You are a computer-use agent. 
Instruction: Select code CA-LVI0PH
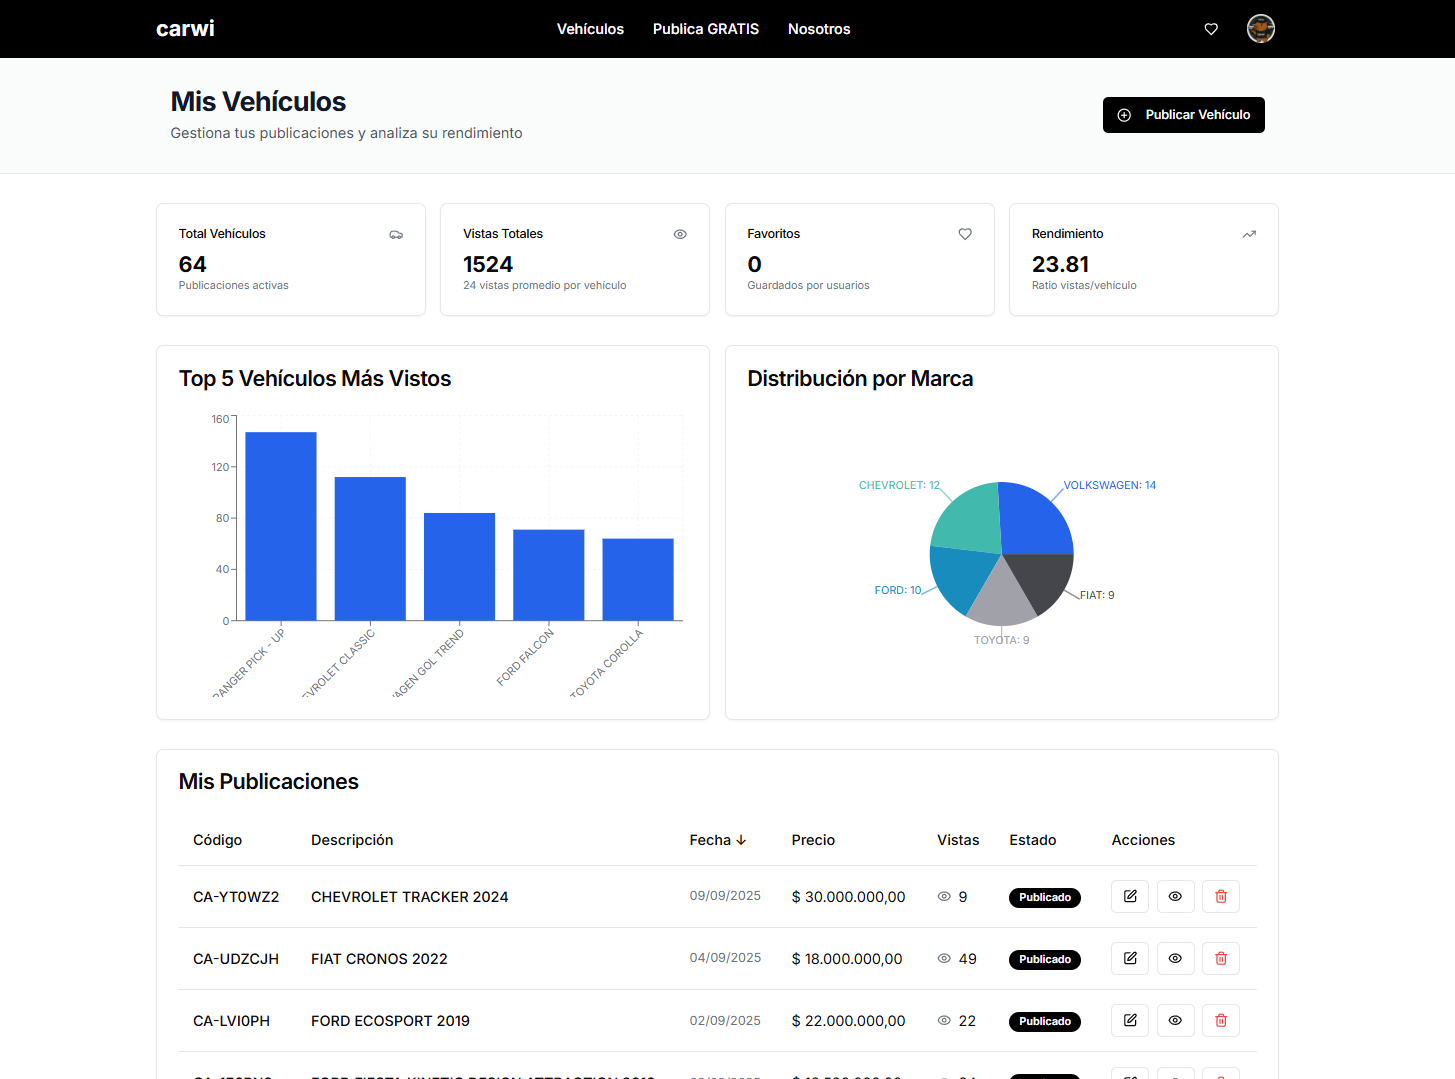(x=232, y=1021)
